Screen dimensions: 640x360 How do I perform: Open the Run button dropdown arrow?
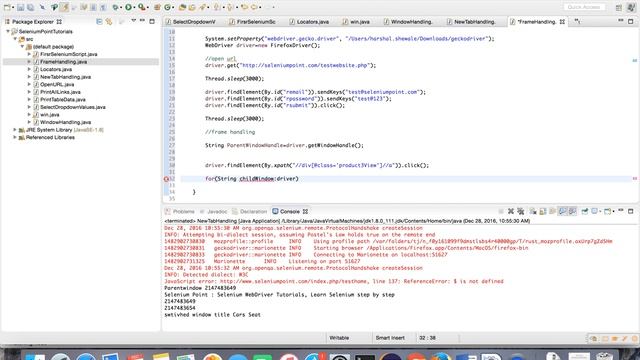(x=134, y=7)
